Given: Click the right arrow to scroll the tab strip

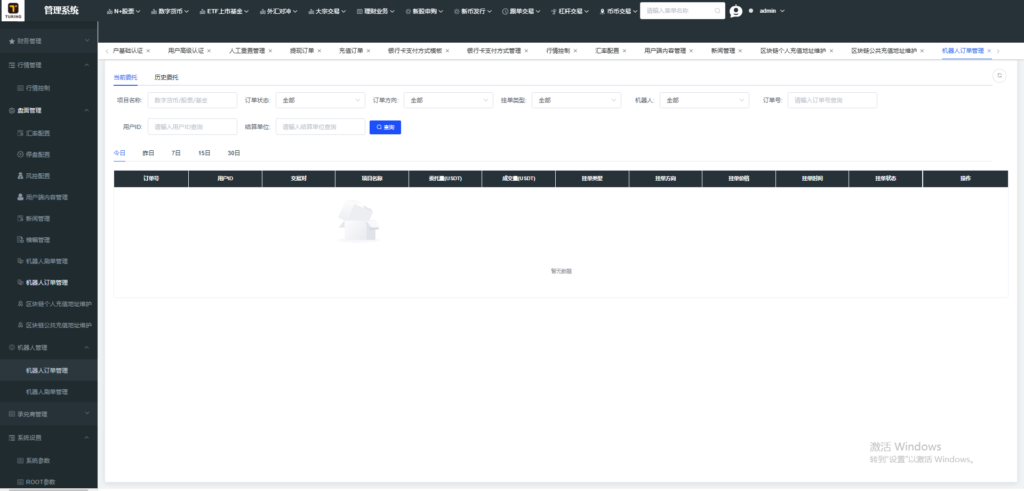Looking at the screenshot, I should 997,51.
